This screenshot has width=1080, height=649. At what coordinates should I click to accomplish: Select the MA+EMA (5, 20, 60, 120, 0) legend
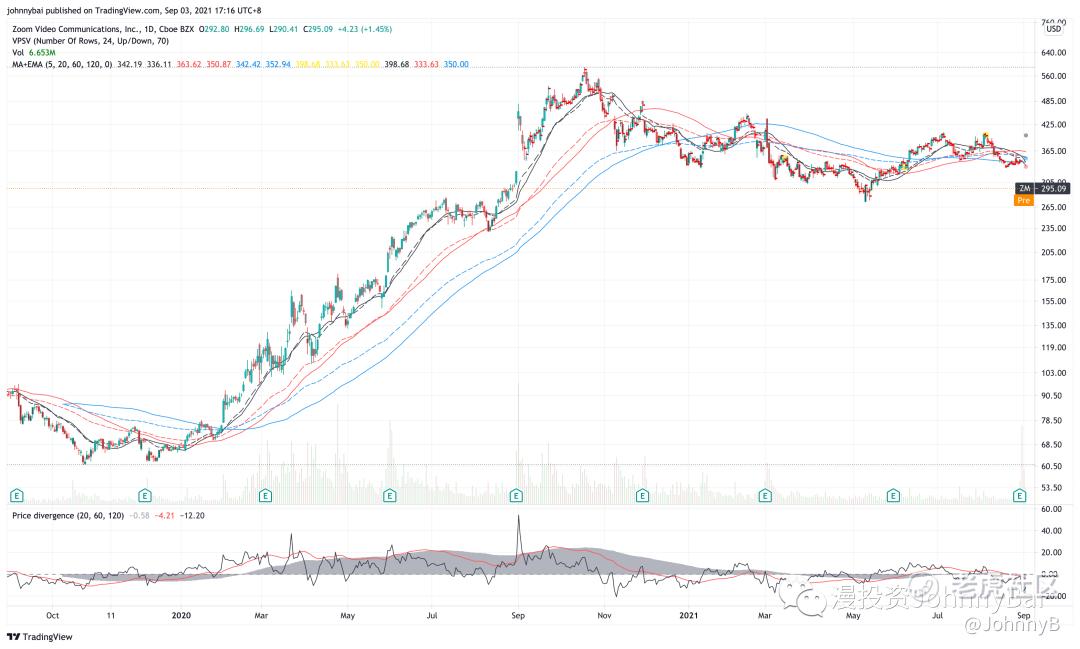coord(62,64)
